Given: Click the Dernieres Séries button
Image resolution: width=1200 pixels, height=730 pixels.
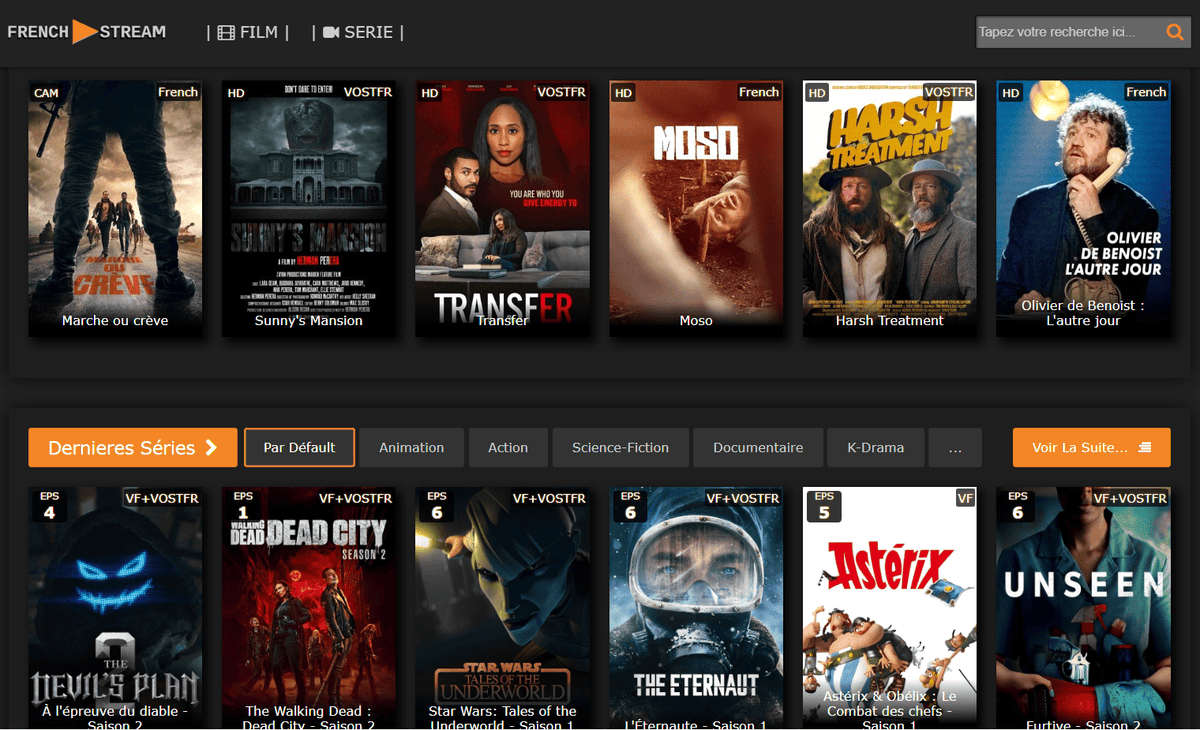Looking at the screenshot, I should point(133,448).
